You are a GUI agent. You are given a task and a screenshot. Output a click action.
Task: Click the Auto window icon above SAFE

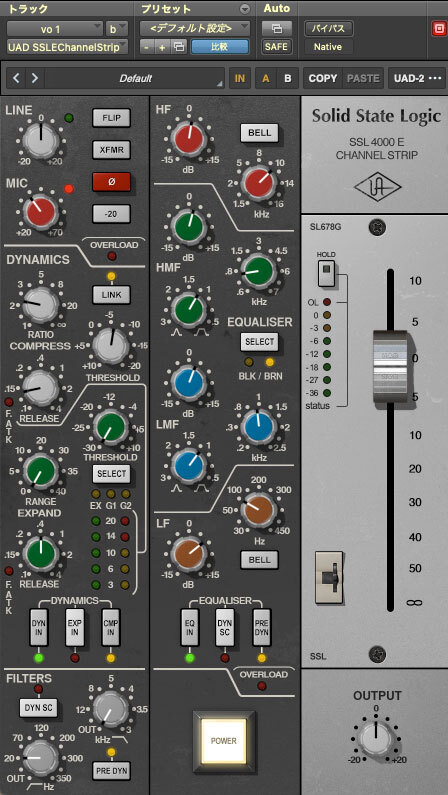[x=277, y=28]
